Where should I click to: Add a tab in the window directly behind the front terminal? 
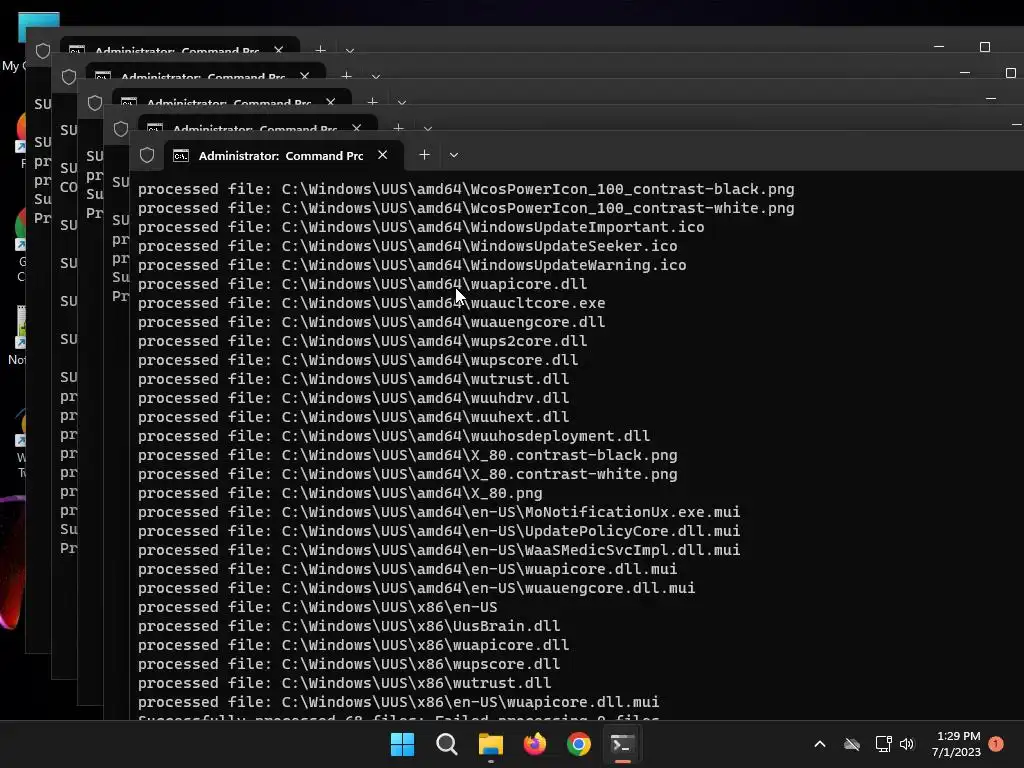coord(398,127)
